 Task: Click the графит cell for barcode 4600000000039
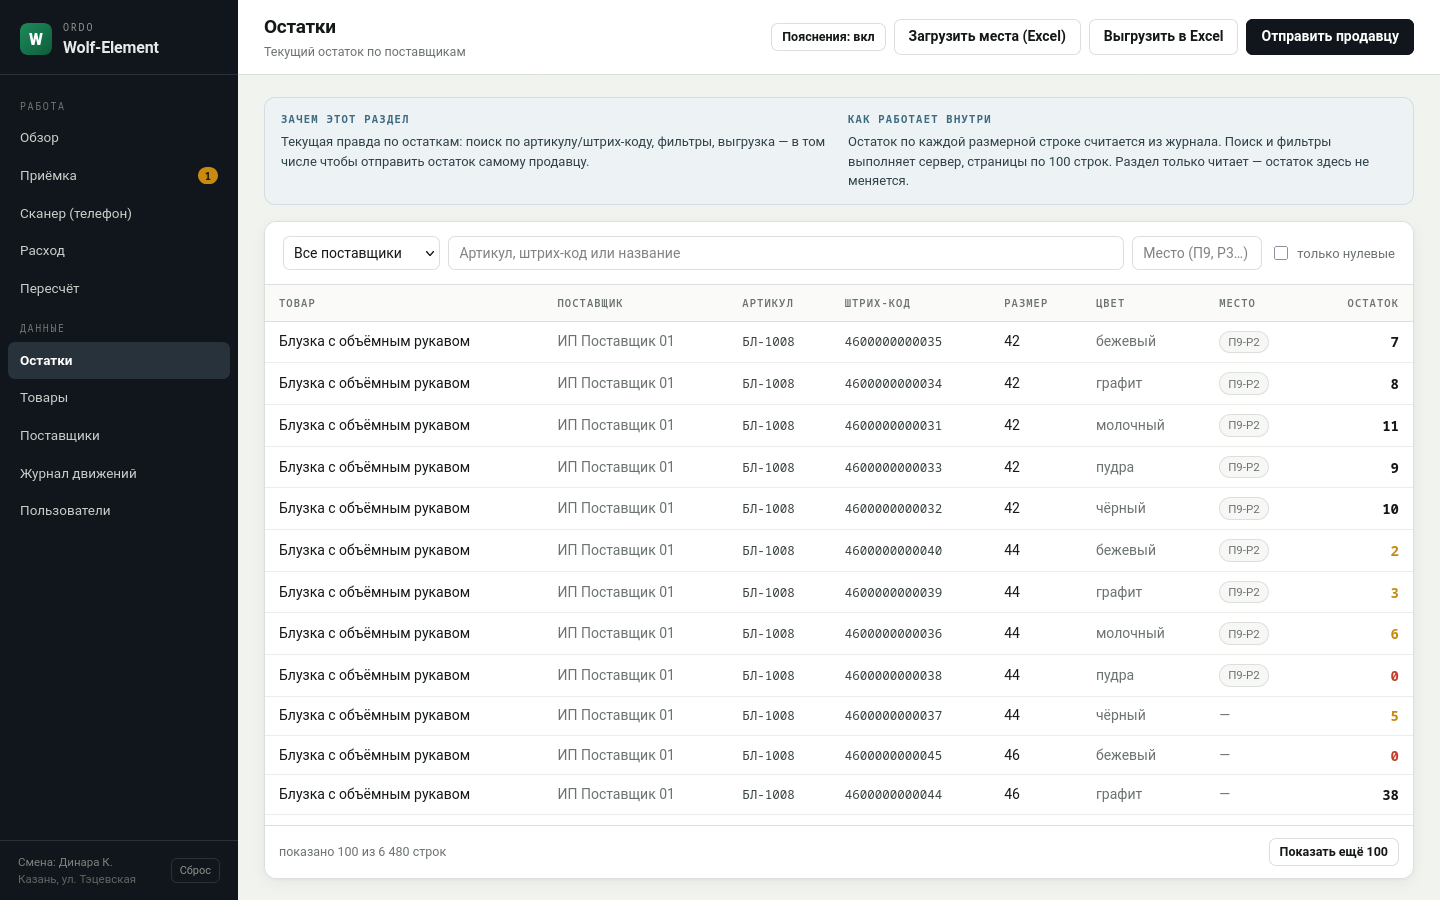point(1119,592)
